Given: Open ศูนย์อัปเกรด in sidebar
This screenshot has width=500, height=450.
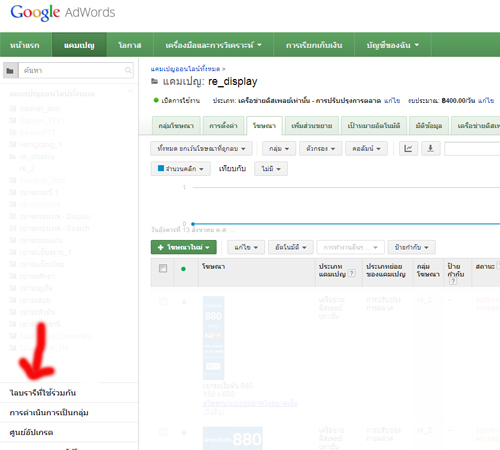Looking at the screenshot, I should (x=31, y=433).
